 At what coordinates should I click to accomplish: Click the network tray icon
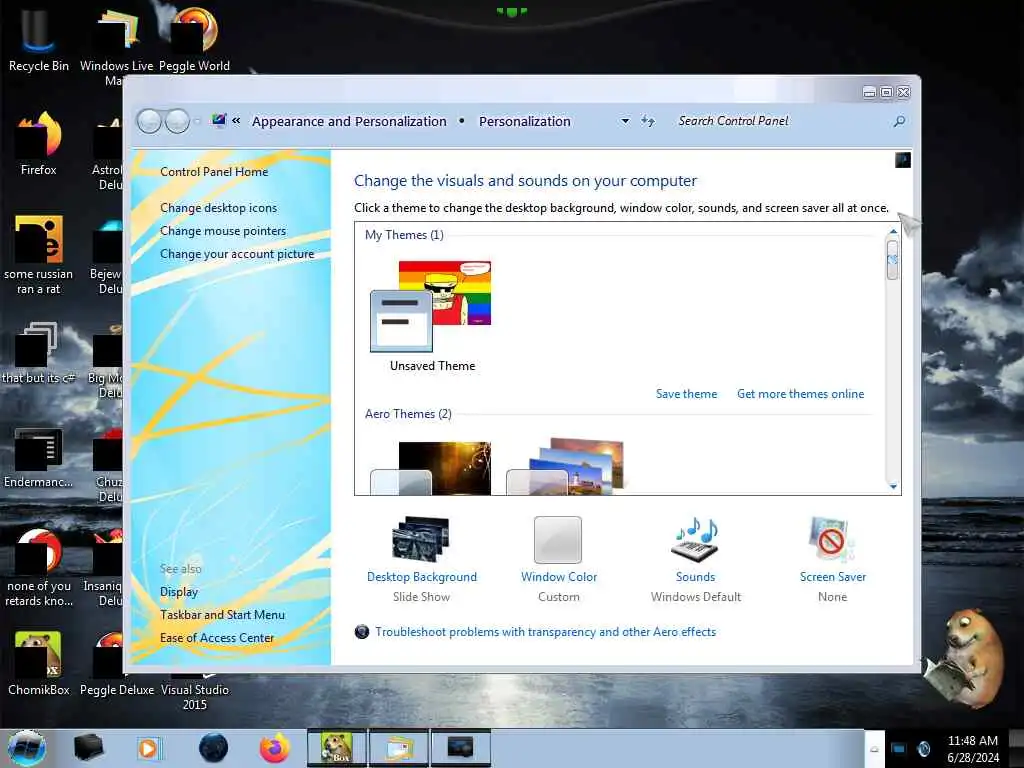[x=899, y=749]
